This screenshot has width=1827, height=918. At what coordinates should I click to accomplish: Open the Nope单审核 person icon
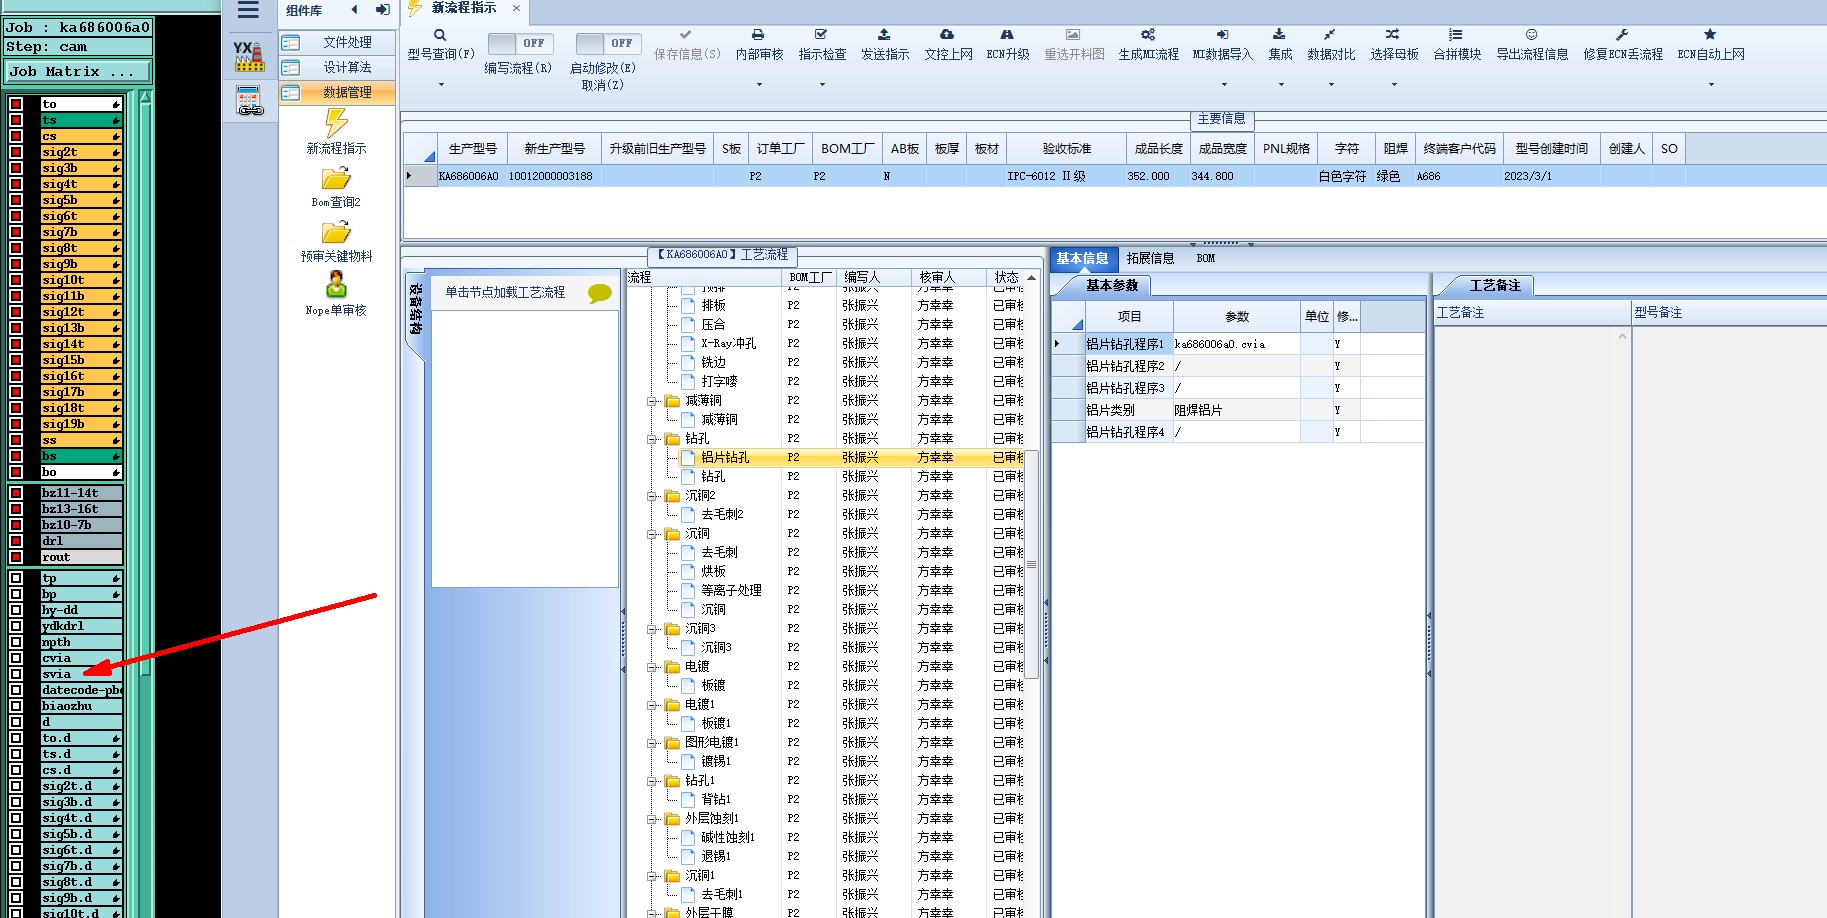pos(336,286)
